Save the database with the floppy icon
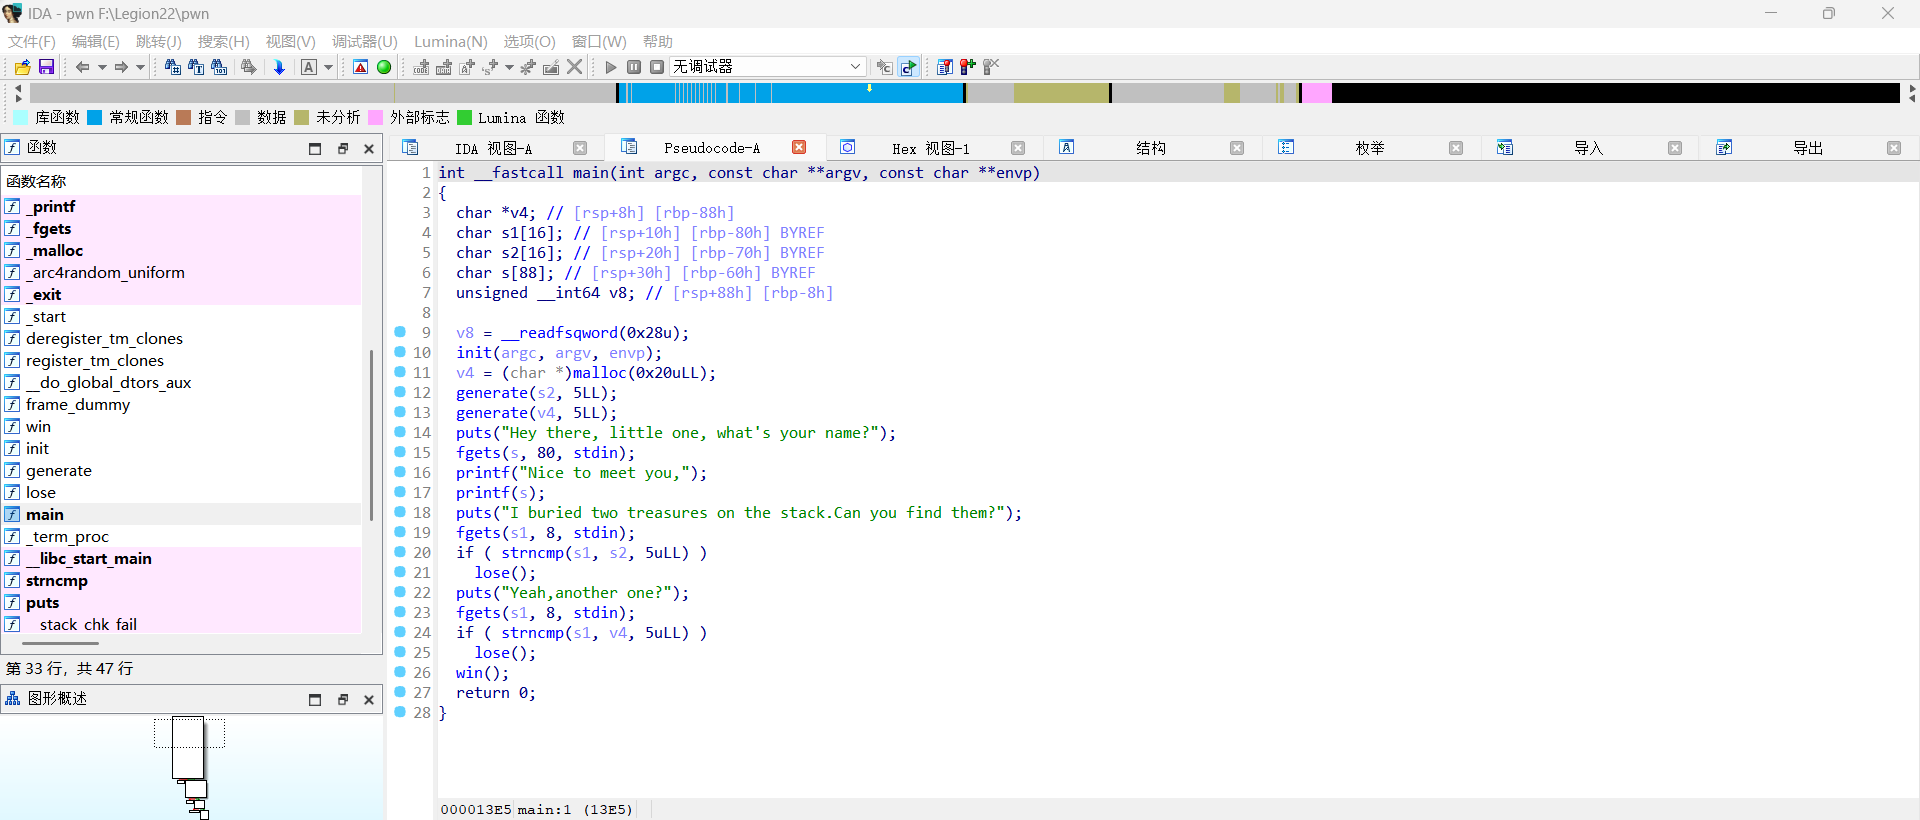Screen dimensions: 1920x820 pyautogui.click(x=46, y=67)
